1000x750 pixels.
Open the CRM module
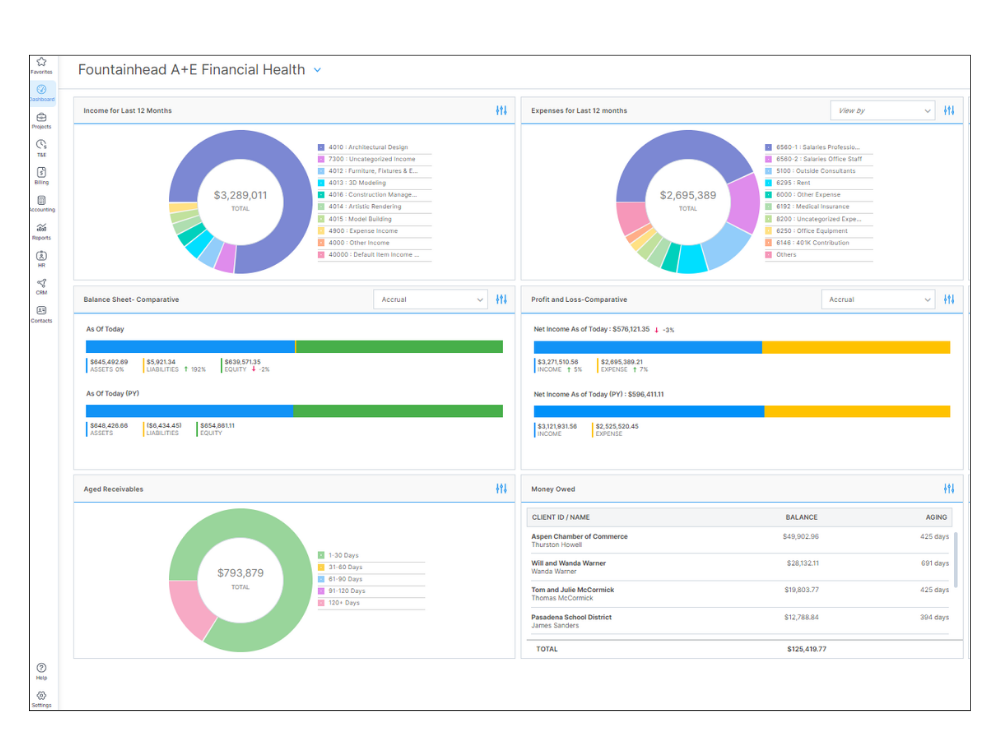41,286
